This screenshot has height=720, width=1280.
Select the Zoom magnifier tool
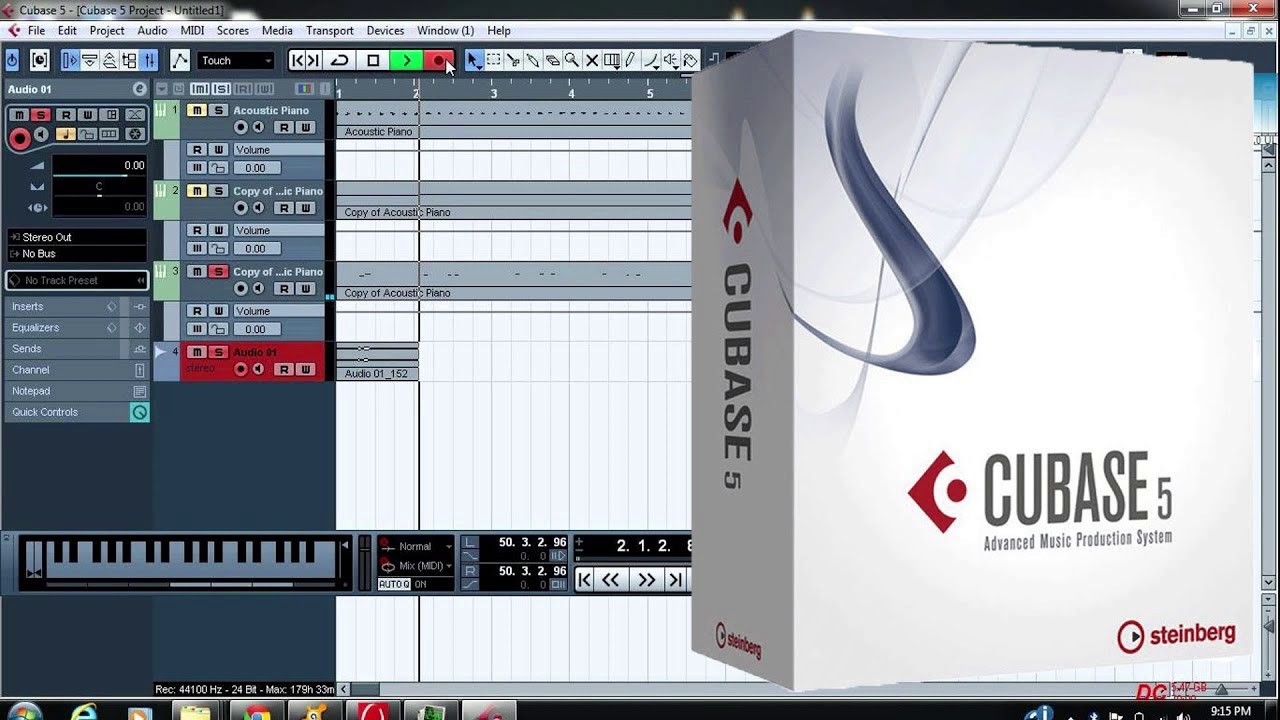tap(572, 61)
